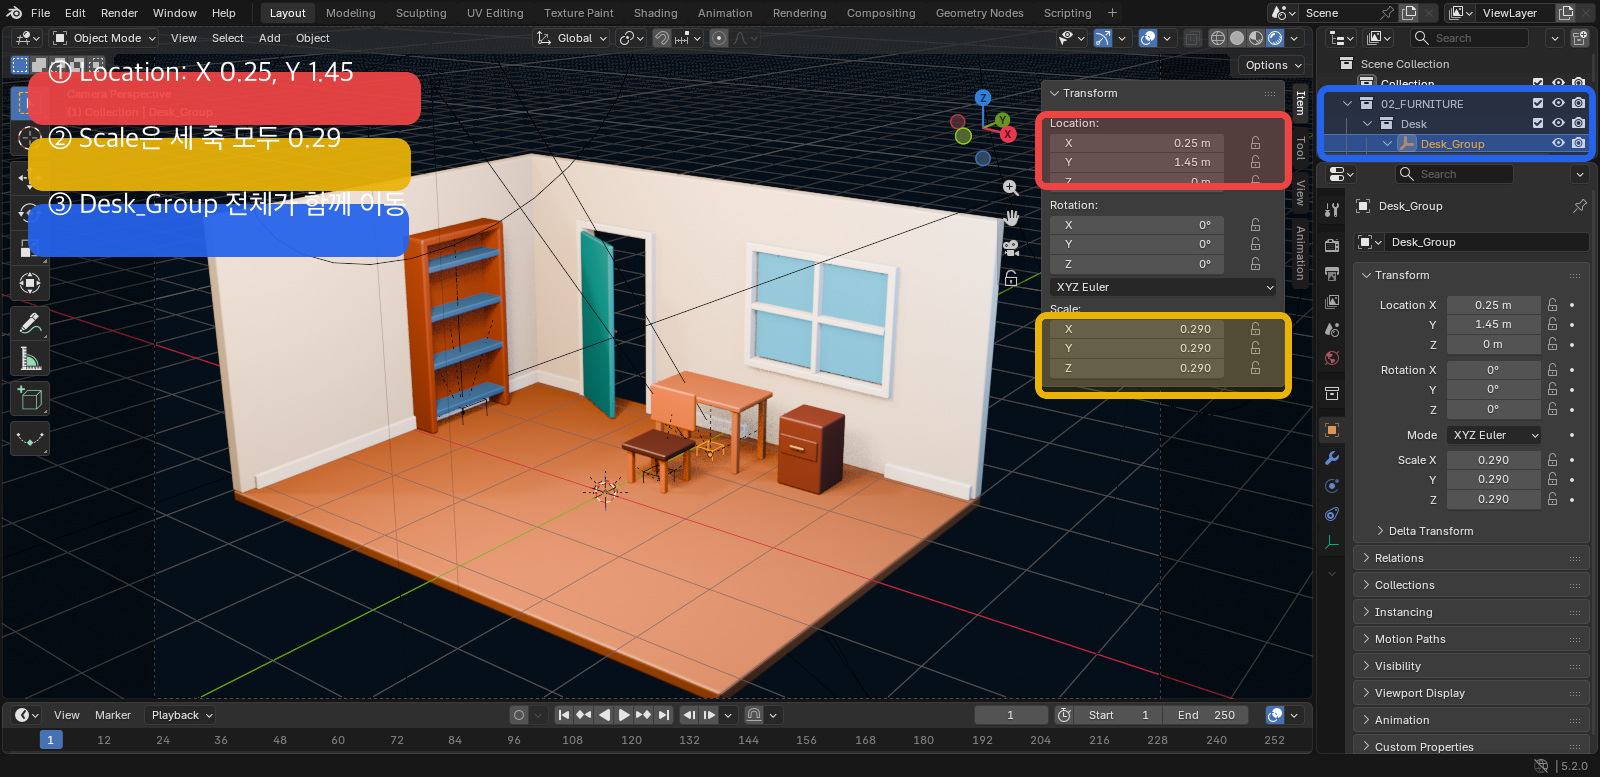Open the Object Constraints tab icon

click(x=1332, y=514)
